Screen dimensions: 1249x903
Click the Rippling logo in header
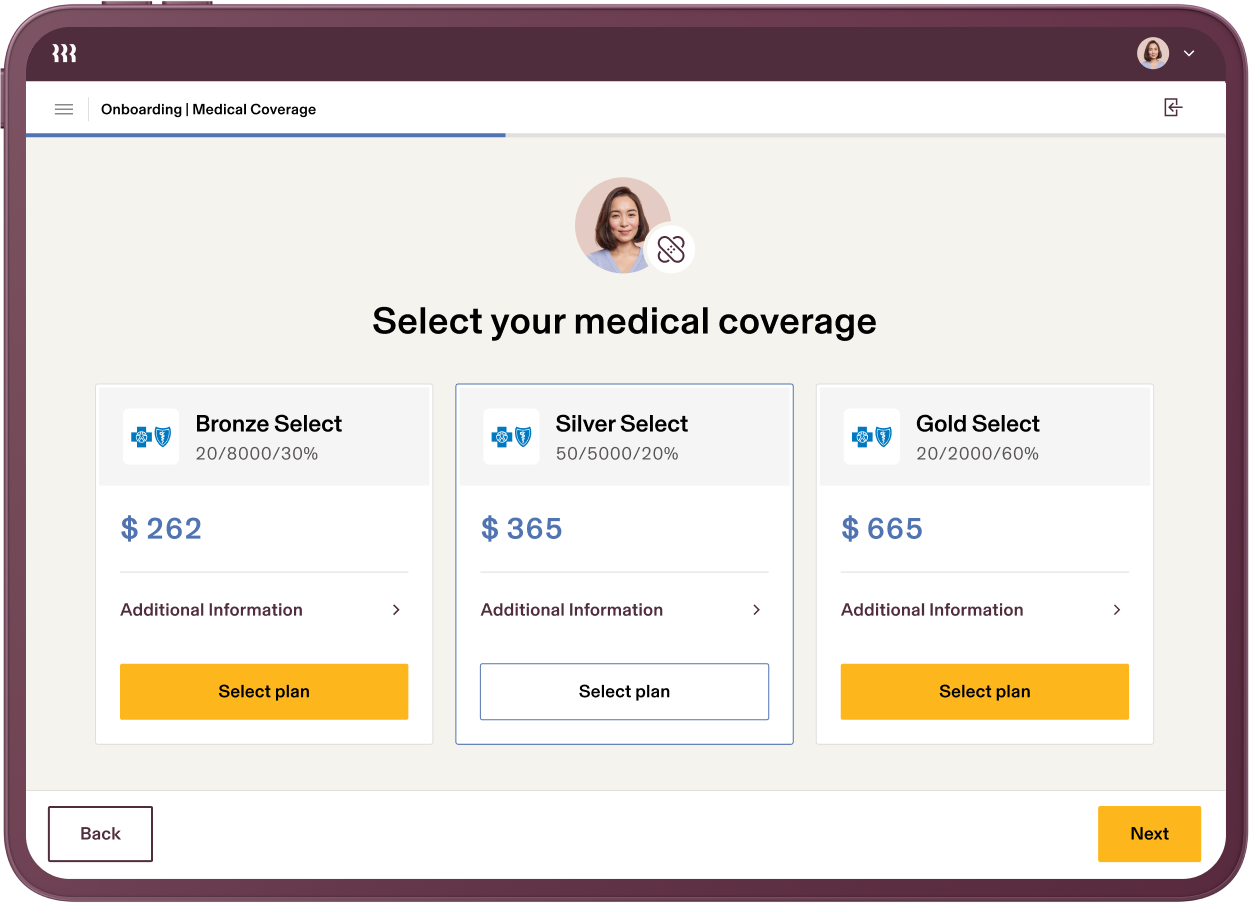click(64, 54)
